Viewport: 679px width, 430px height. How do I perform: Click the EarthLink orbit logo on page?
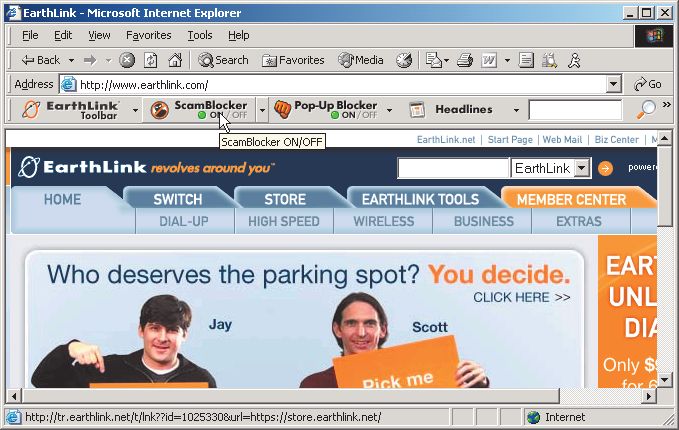(29, 167)
